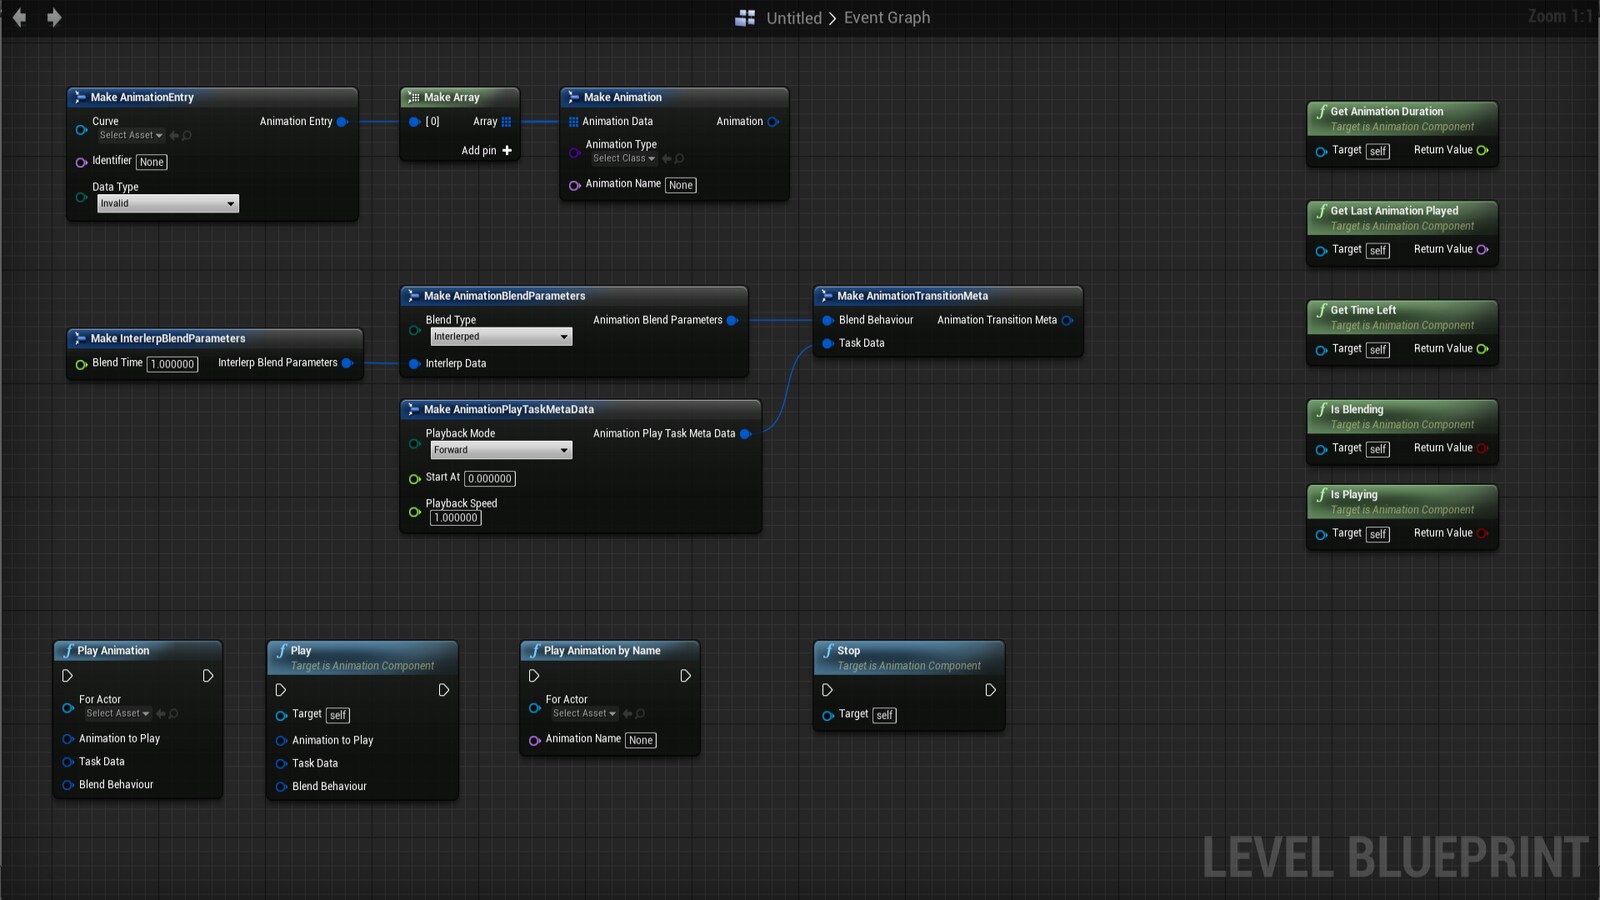
Task: Click the Blend Time value field
Action: point(172,364)
